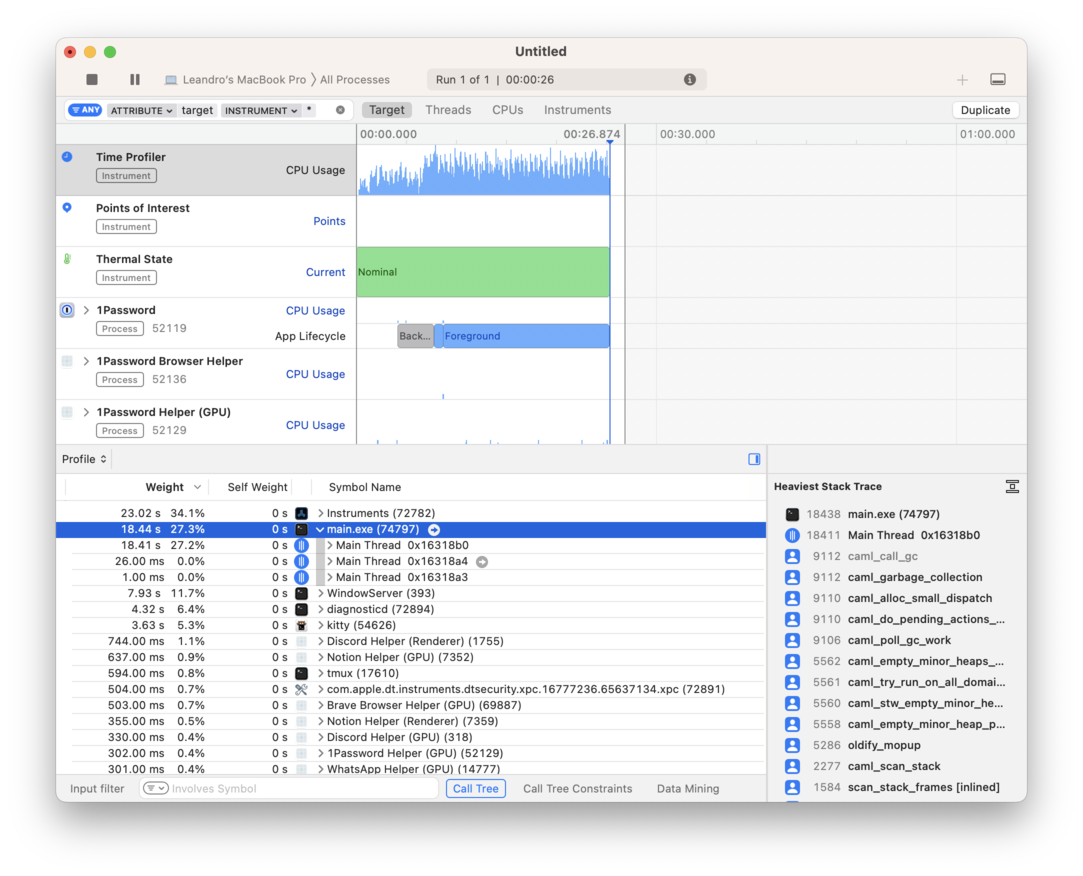The height and width of the screenshot is (876, 1083).
Task: Open run info via the info icon
Action: (x=689, y=79)
